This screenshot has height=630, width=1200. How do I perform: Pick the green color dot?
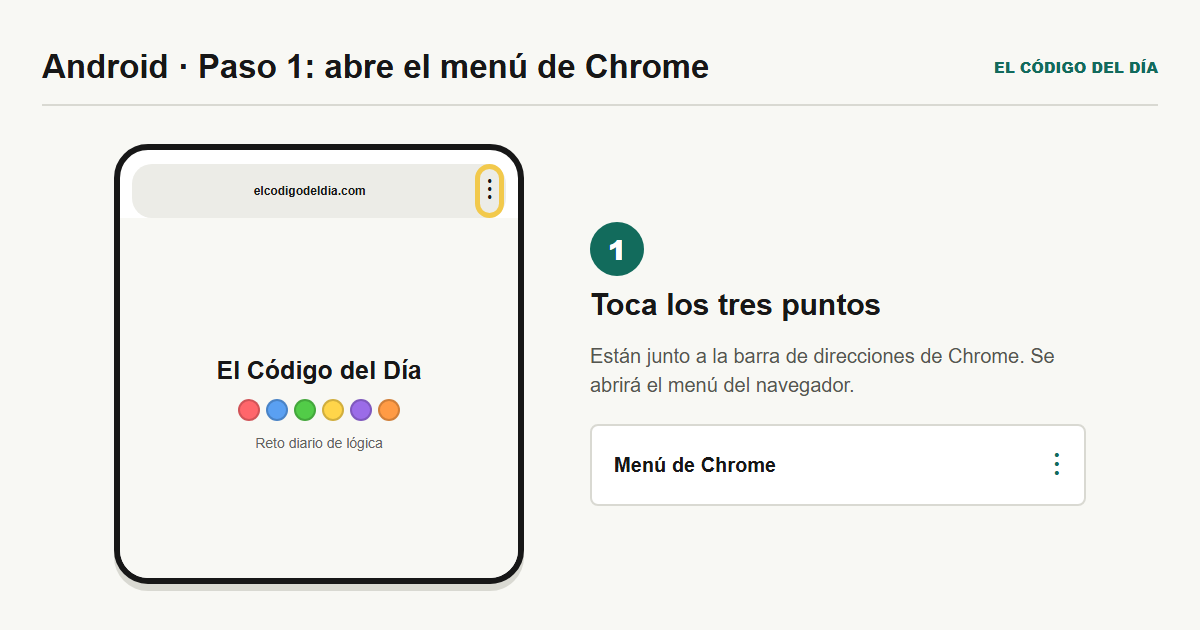tap(305, 410)
